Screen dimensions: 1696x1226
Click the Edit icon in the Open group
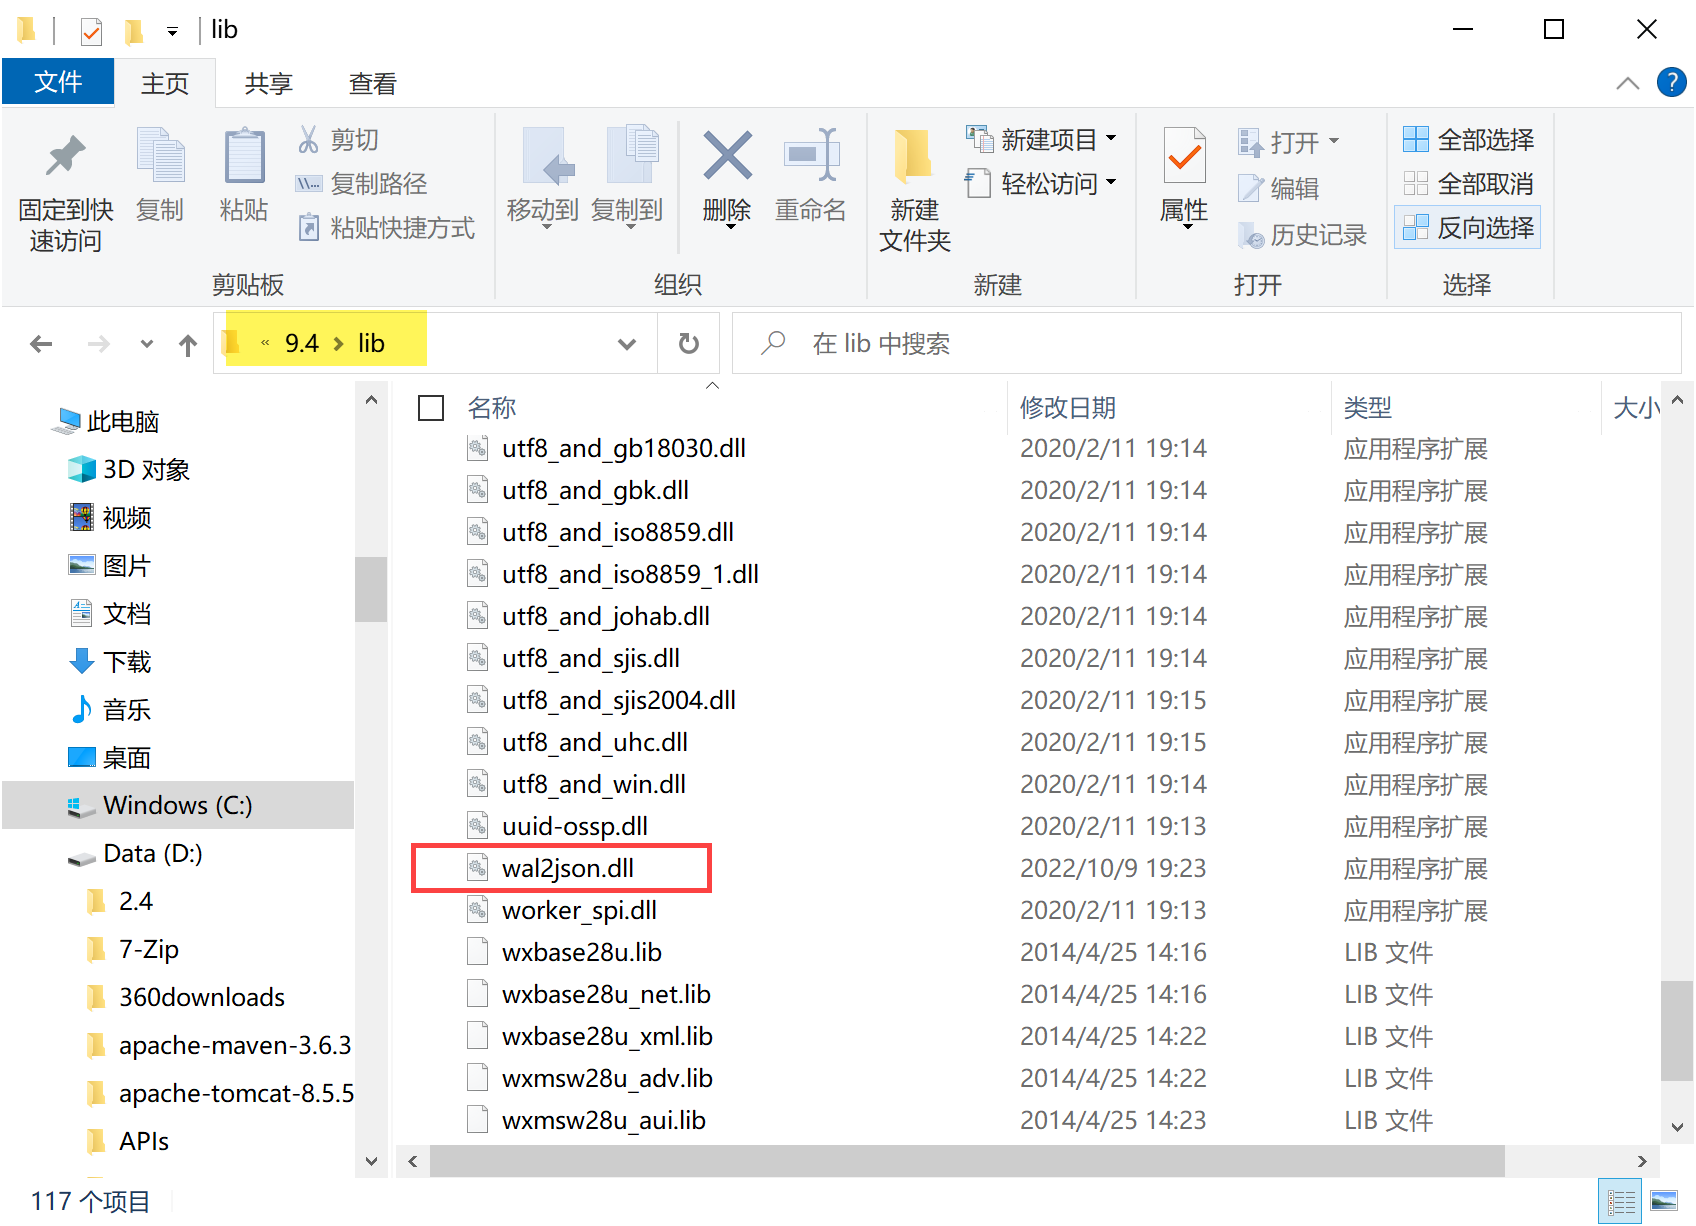pos(1251,188)
